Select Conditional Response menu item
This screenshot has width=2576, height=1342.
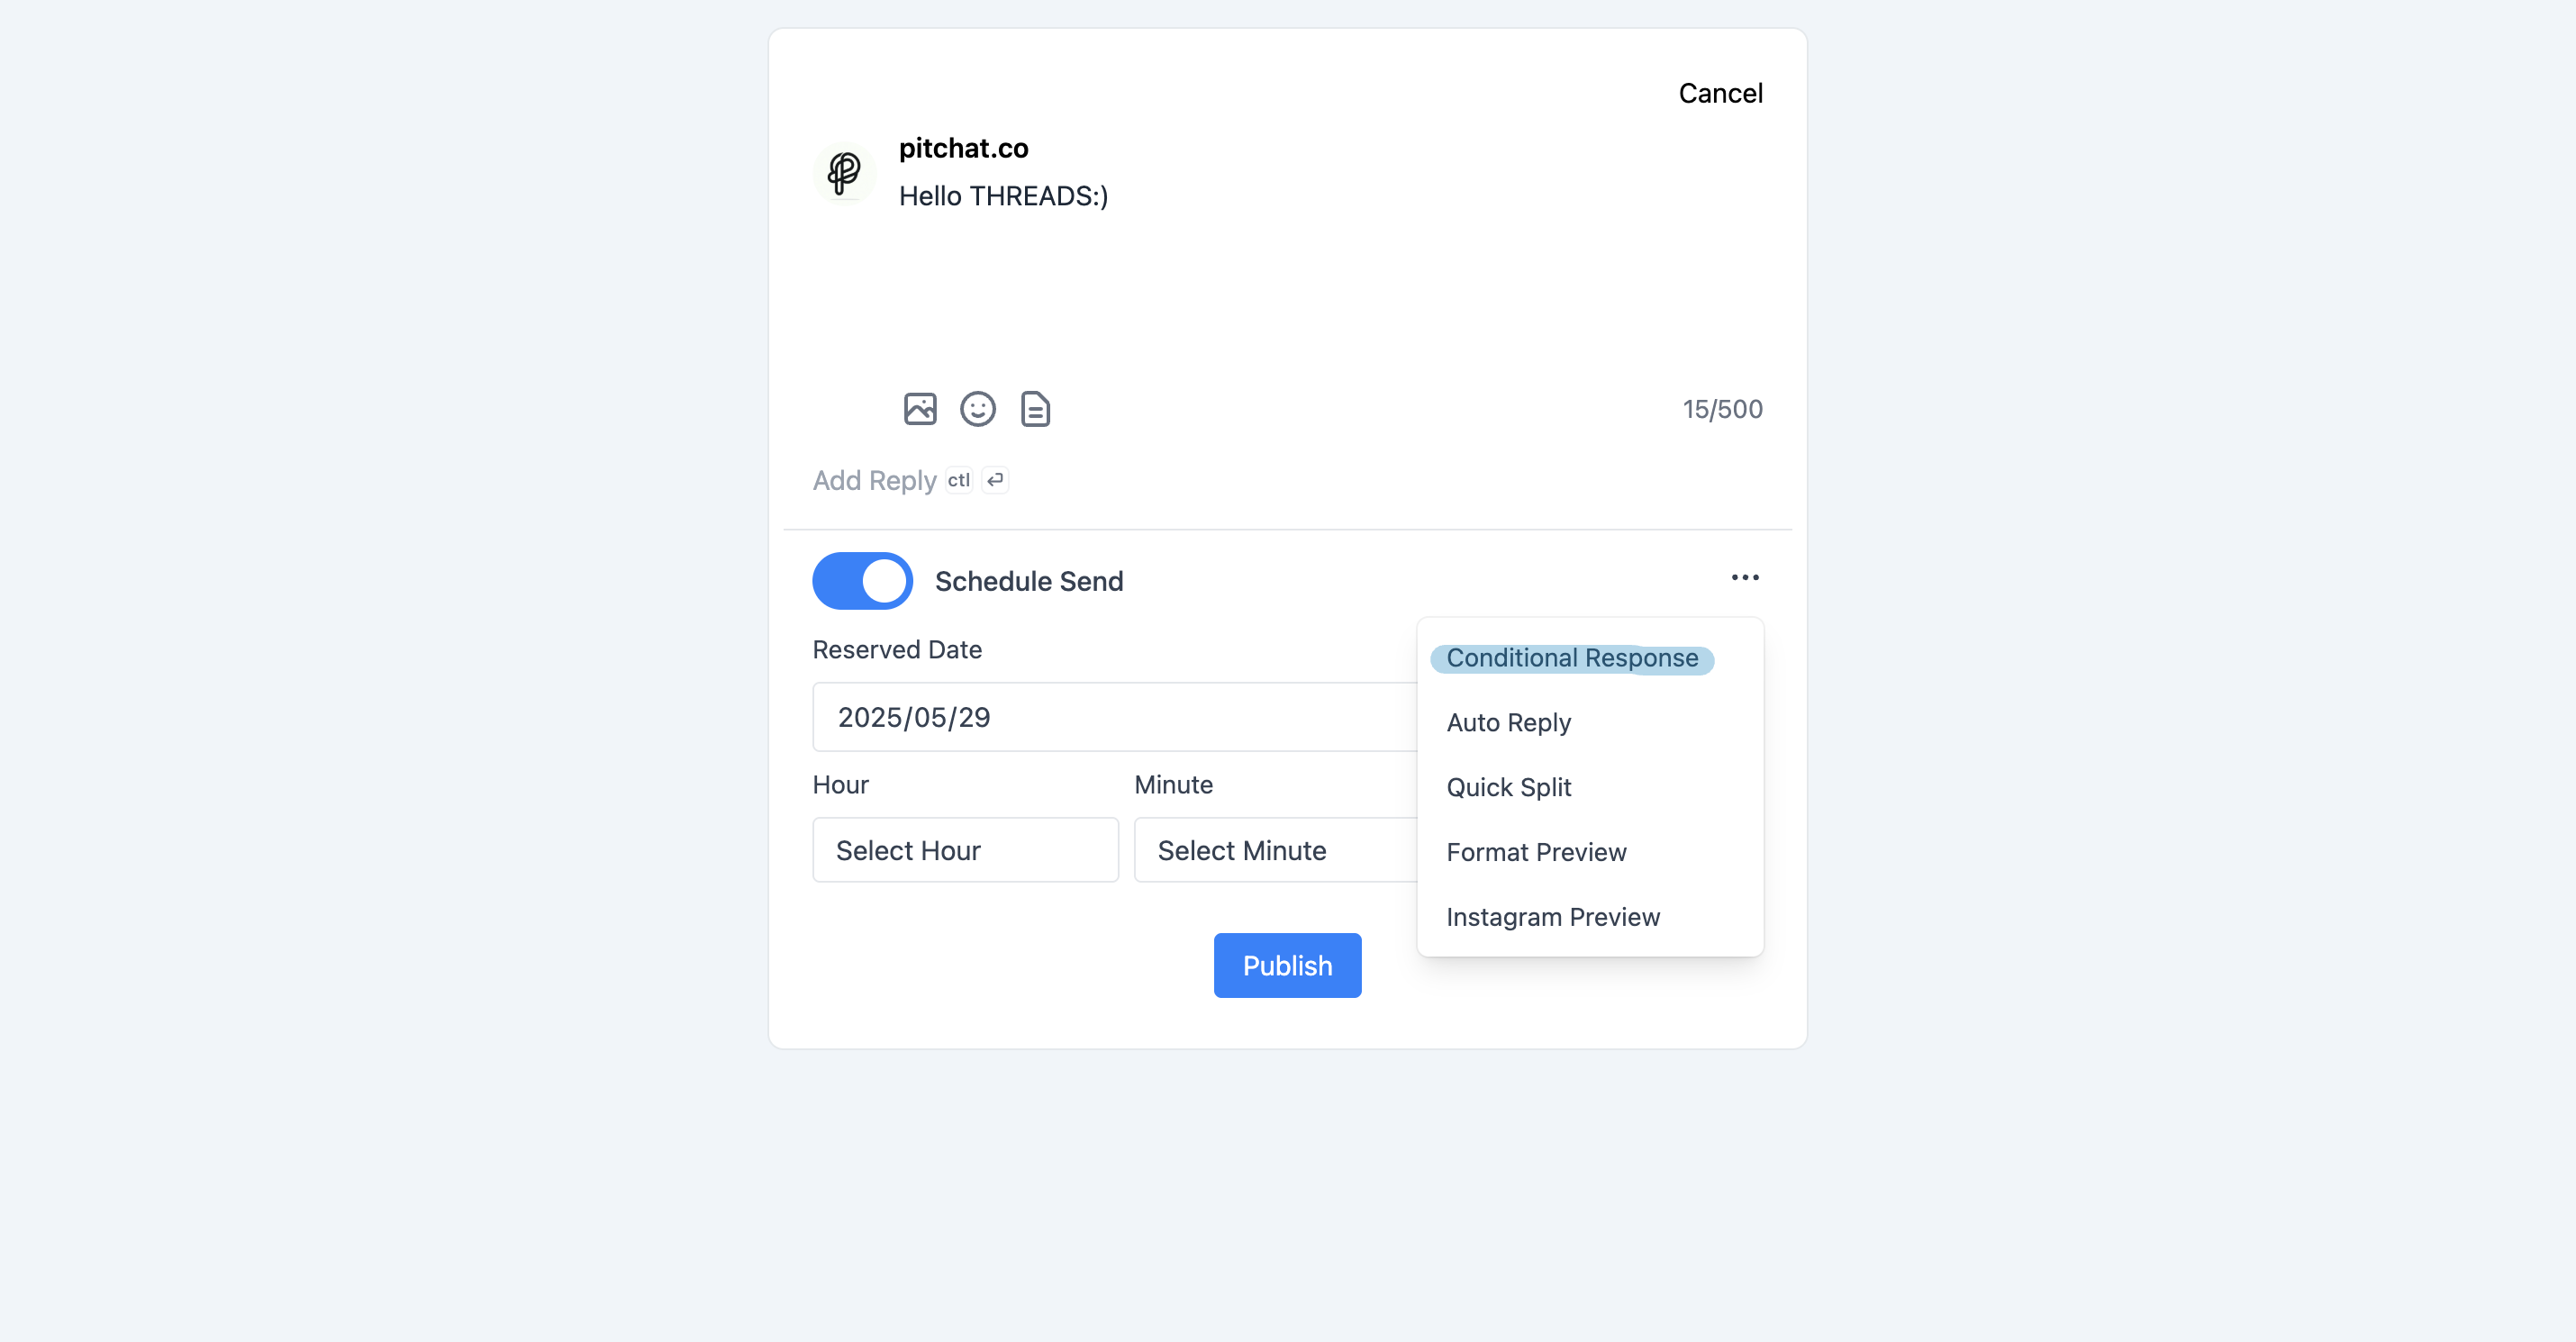click(x=1572, y=658)
